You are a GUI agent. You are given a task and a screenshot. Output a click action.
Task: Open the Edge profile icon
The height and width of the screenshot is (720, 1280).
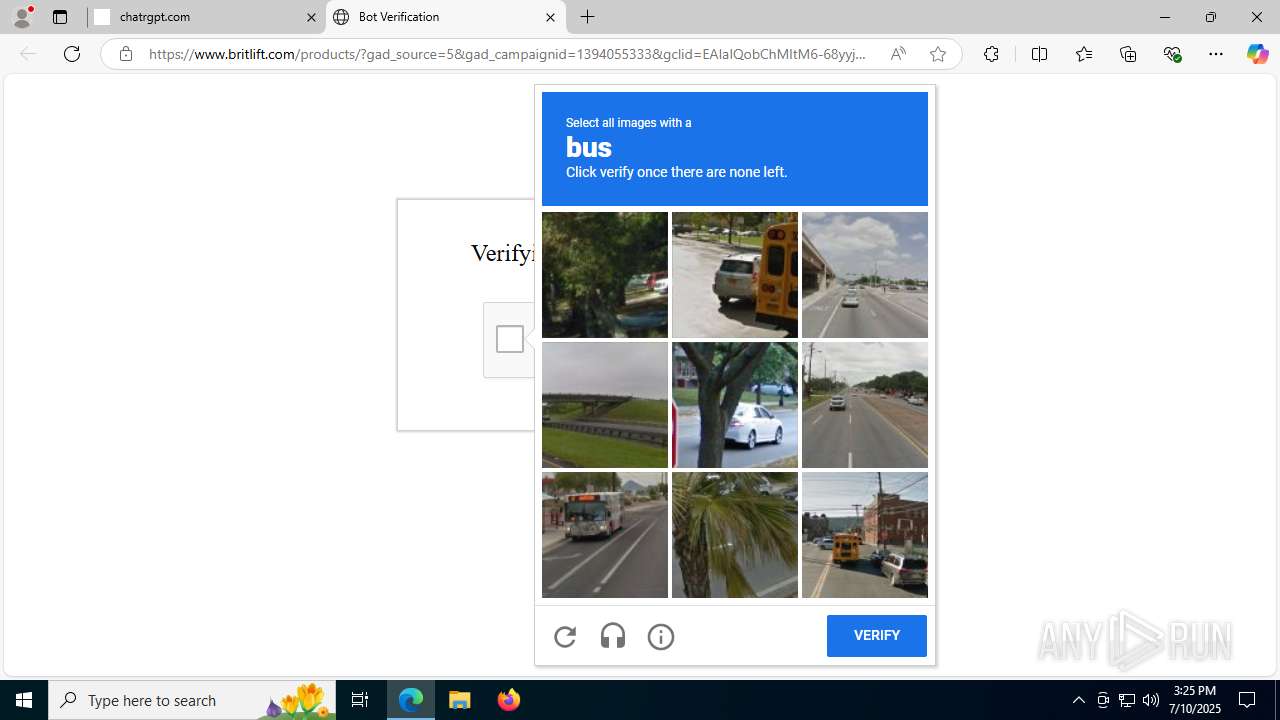click(22, 17)
